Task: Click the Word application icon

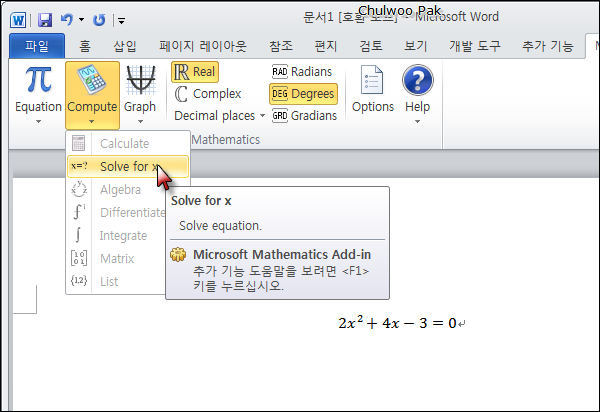Action: click(x=18, y=20)
